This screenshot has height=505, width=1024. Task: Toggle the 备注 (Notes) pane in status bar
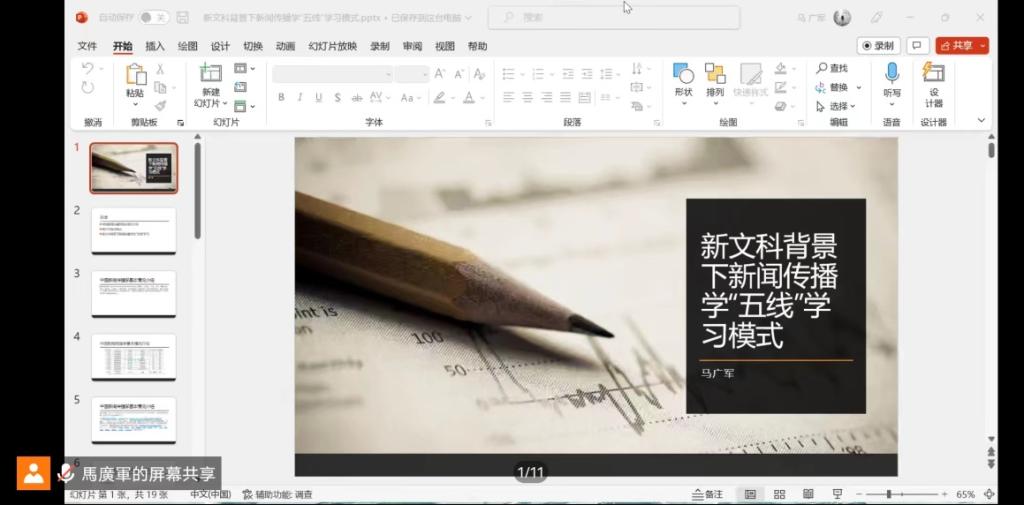coord(707,494)
